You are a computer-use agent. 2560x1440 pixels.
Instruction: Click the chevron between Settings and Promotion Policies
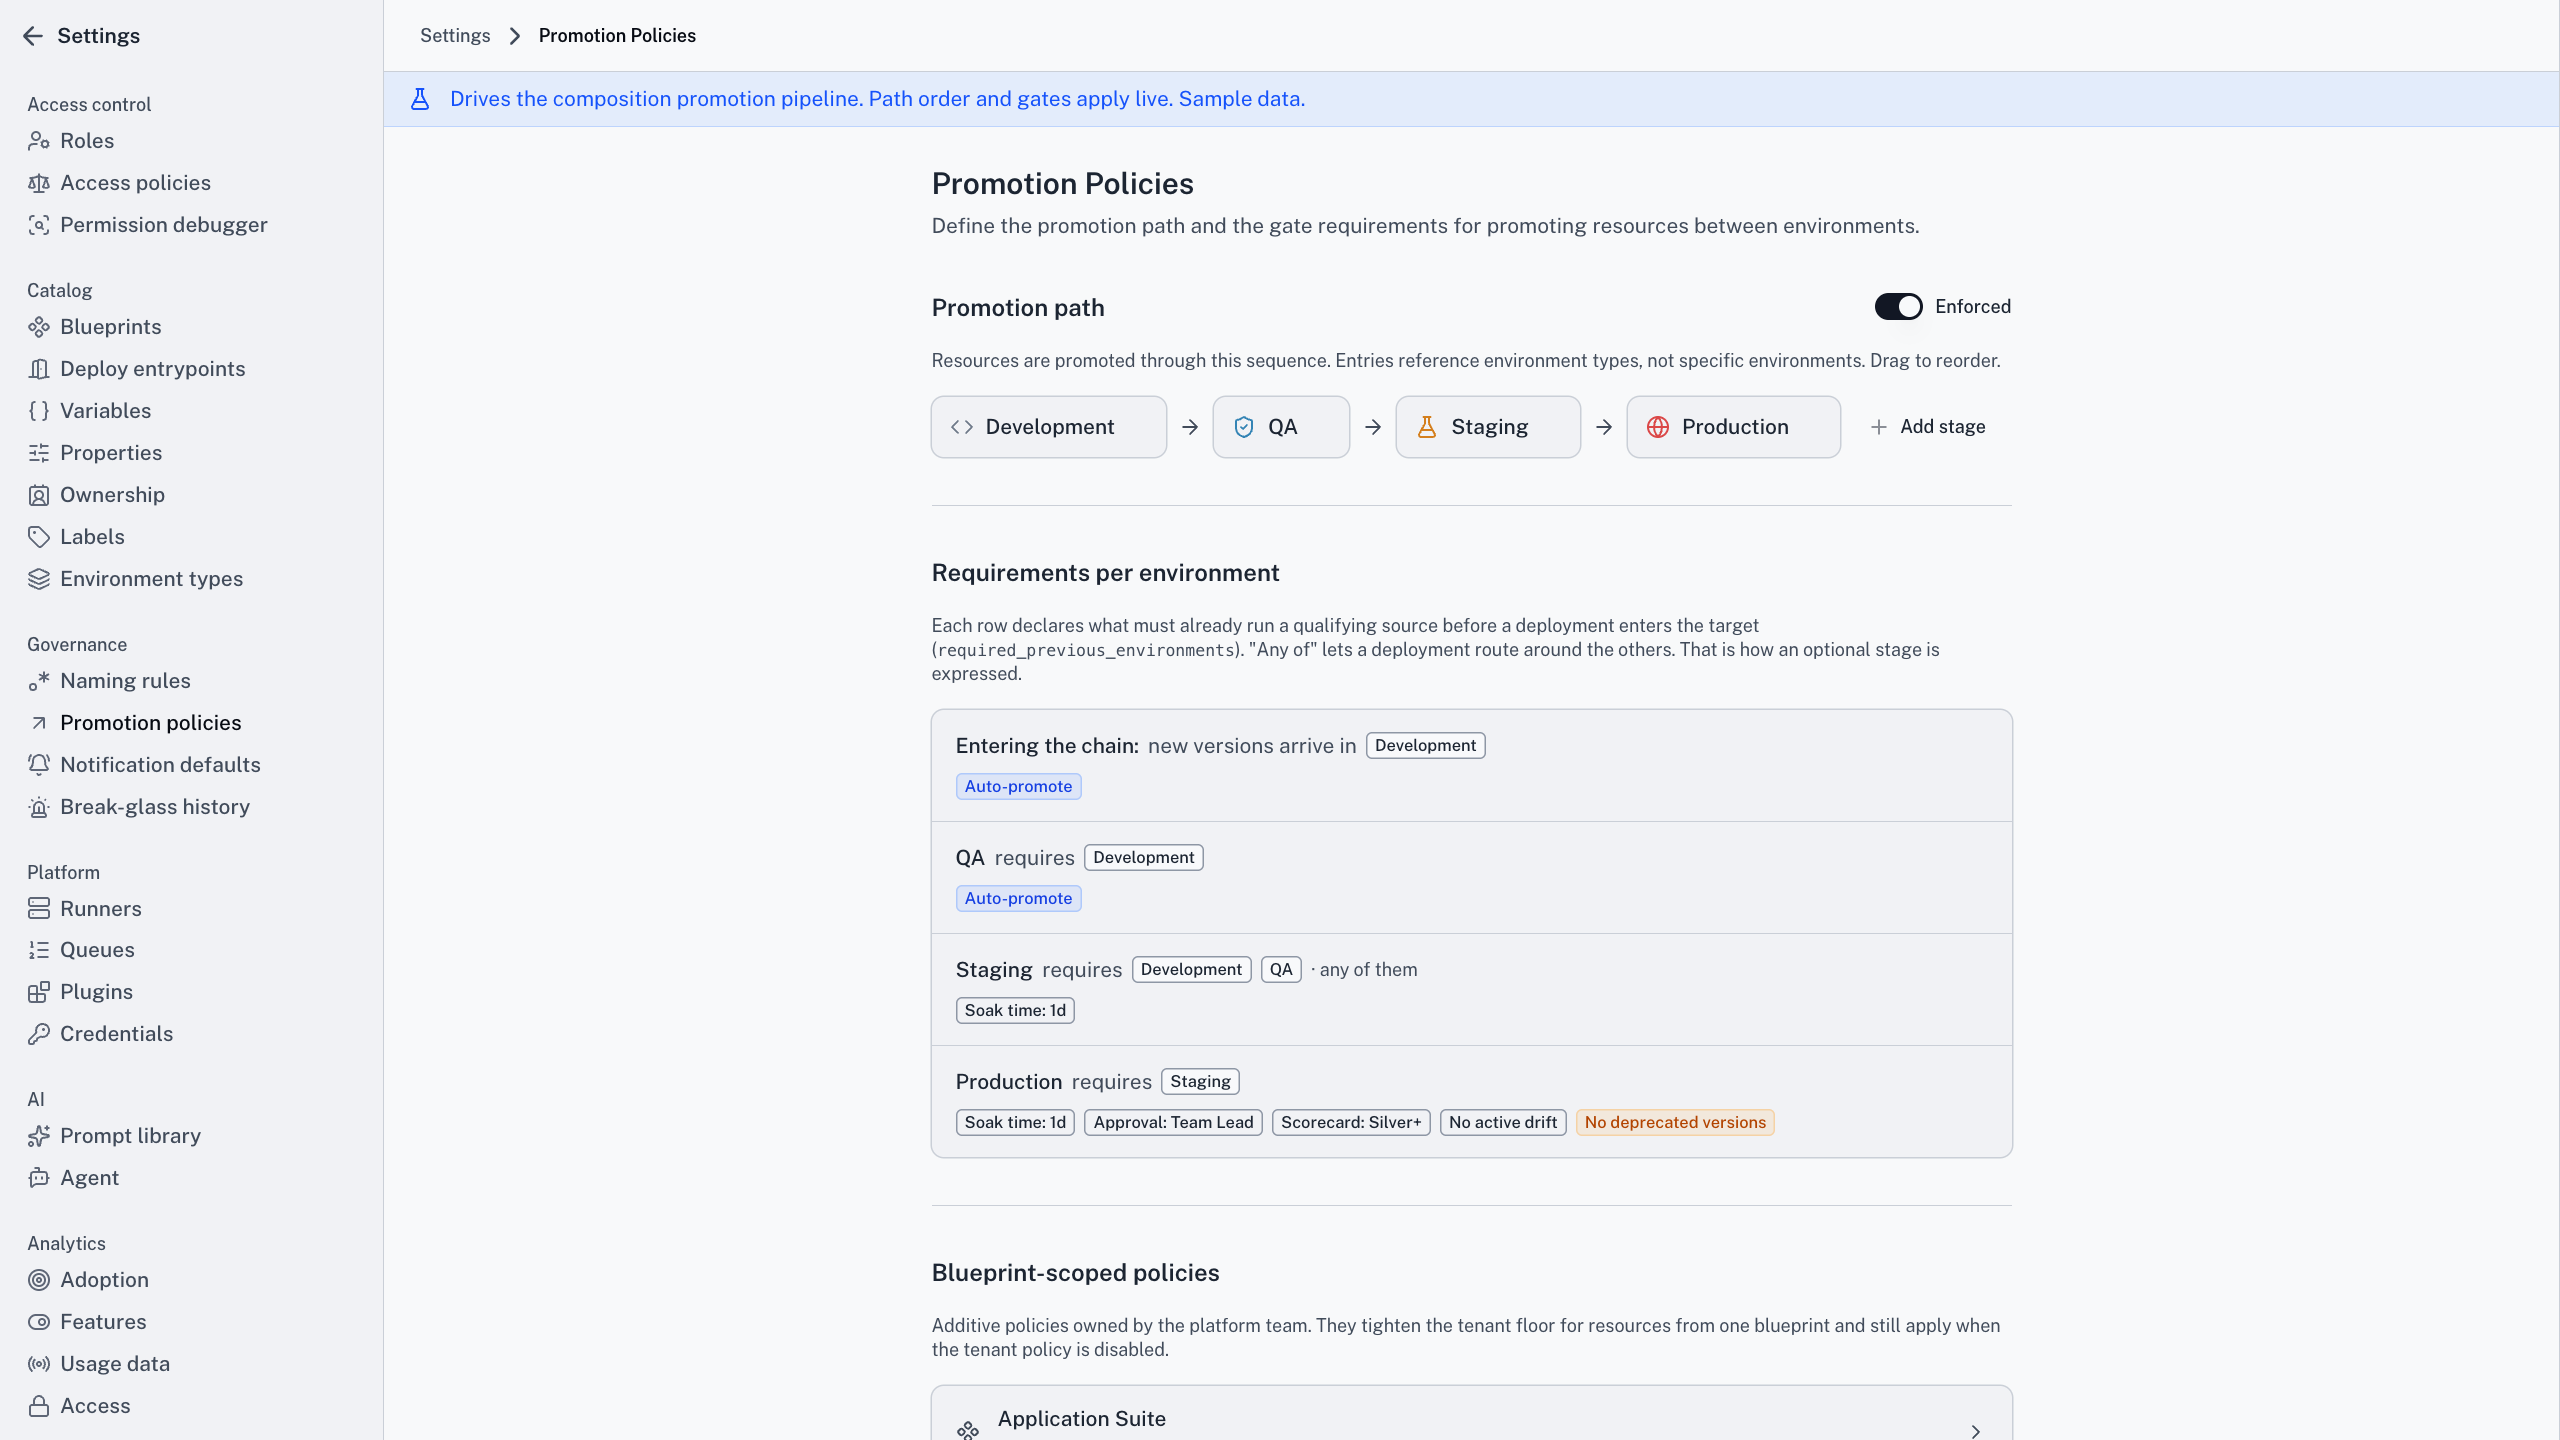coord(515,36)
